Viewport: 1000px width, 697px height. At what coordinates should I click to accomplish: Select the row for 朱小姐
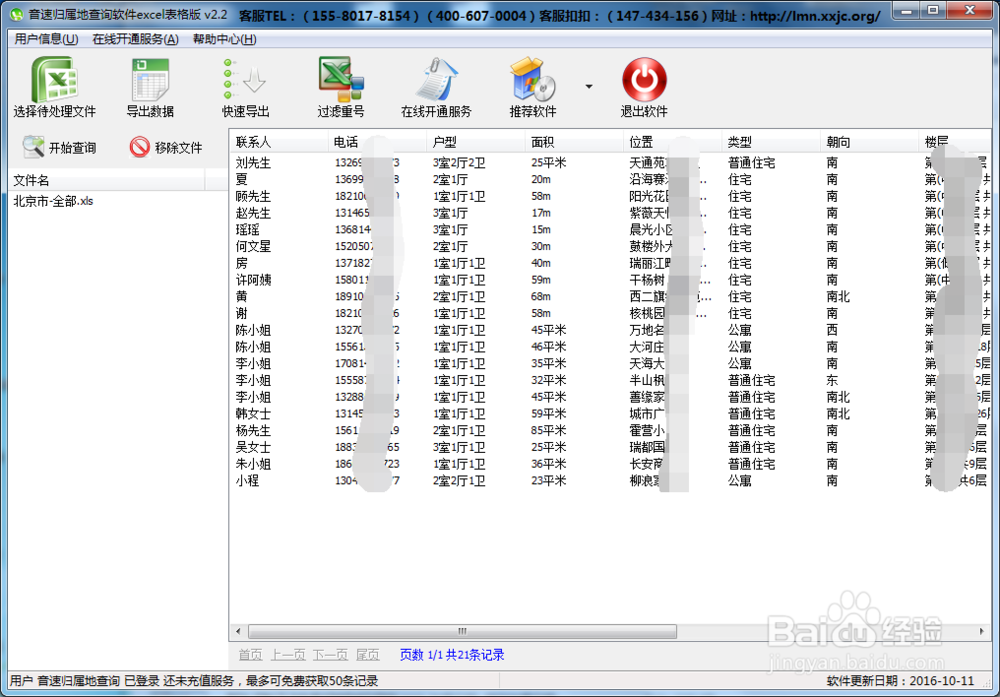(x=610, y=464)
